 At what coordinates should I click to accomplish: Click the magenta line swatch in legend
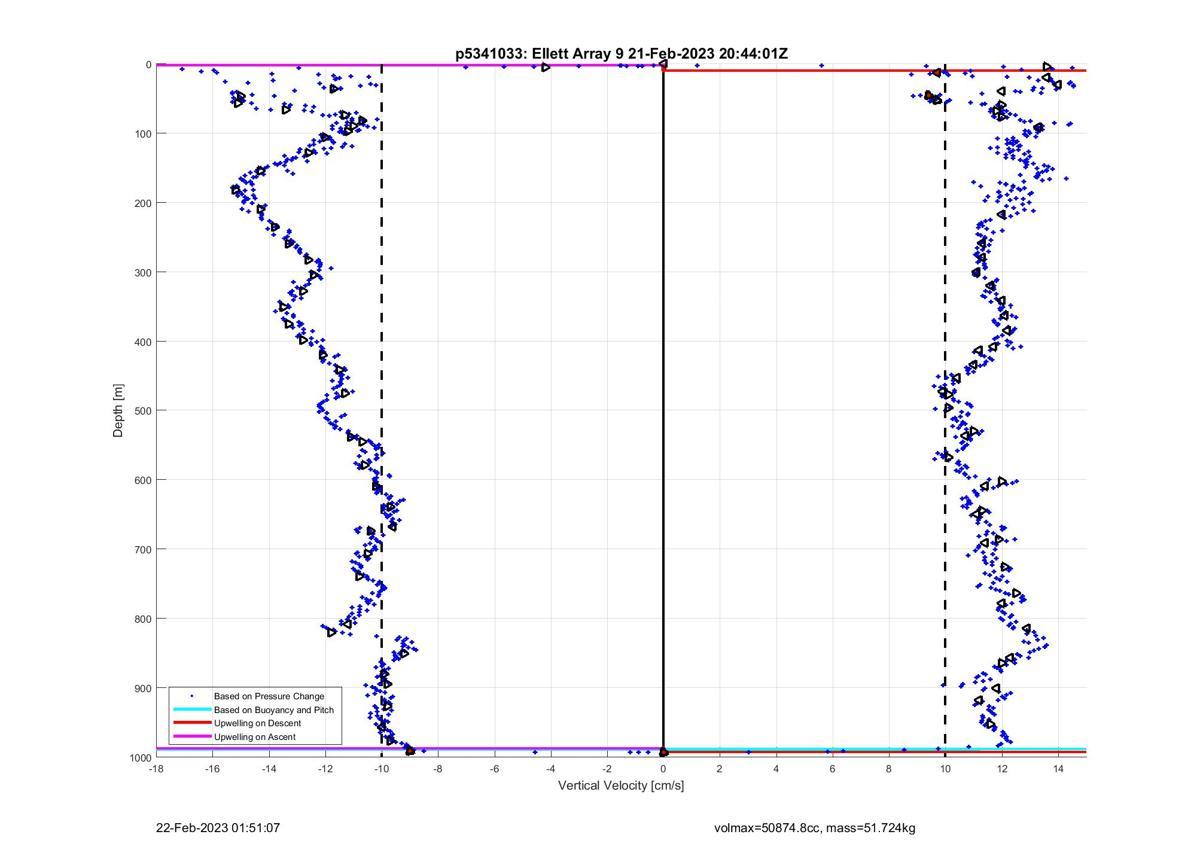coord(191,737)
